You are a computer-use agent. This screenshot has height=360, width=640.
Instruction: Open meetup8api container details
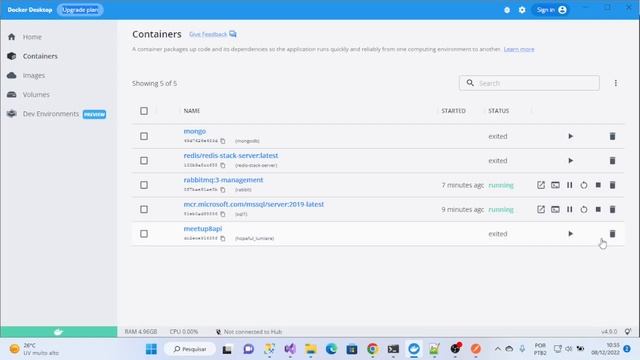pyautogui.click(x=203, y=229)
